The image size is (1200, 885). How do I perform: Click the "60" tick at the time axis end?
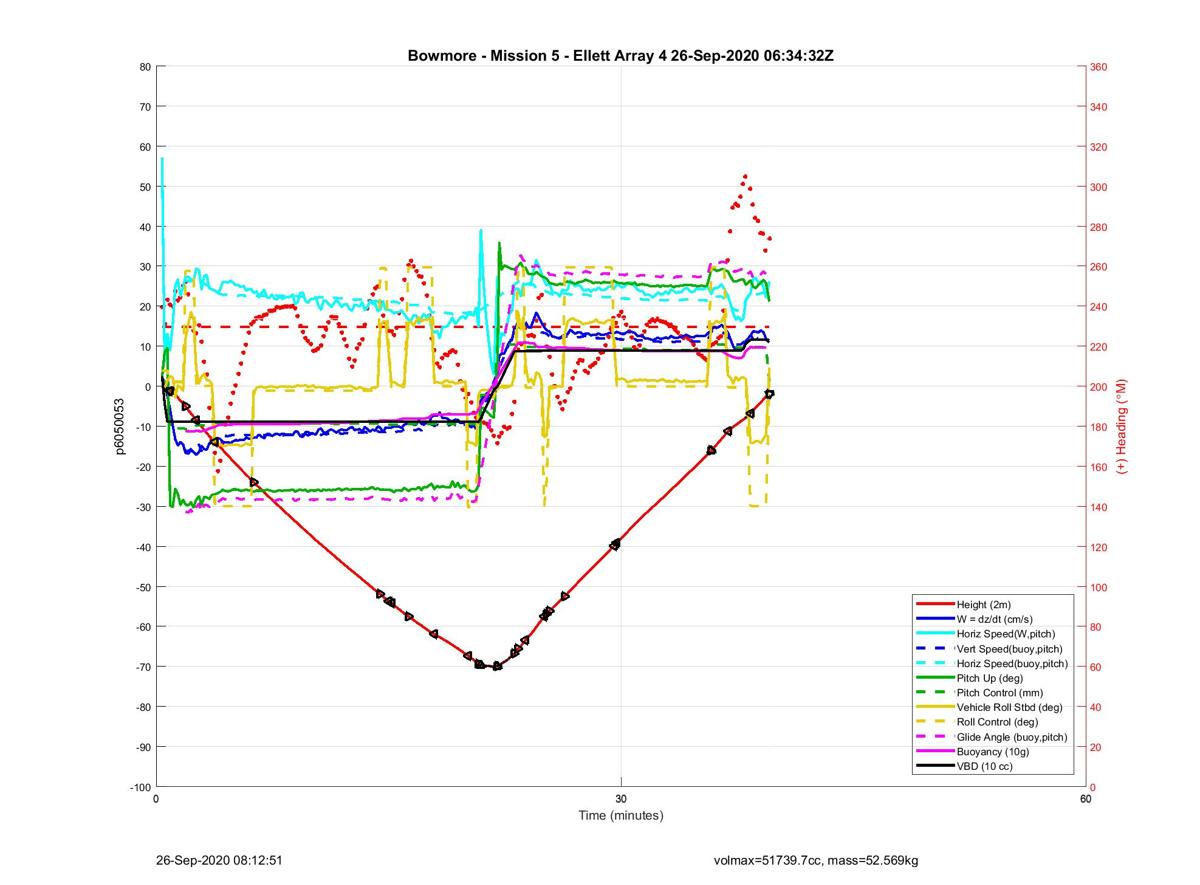[x=1085, y=799]
